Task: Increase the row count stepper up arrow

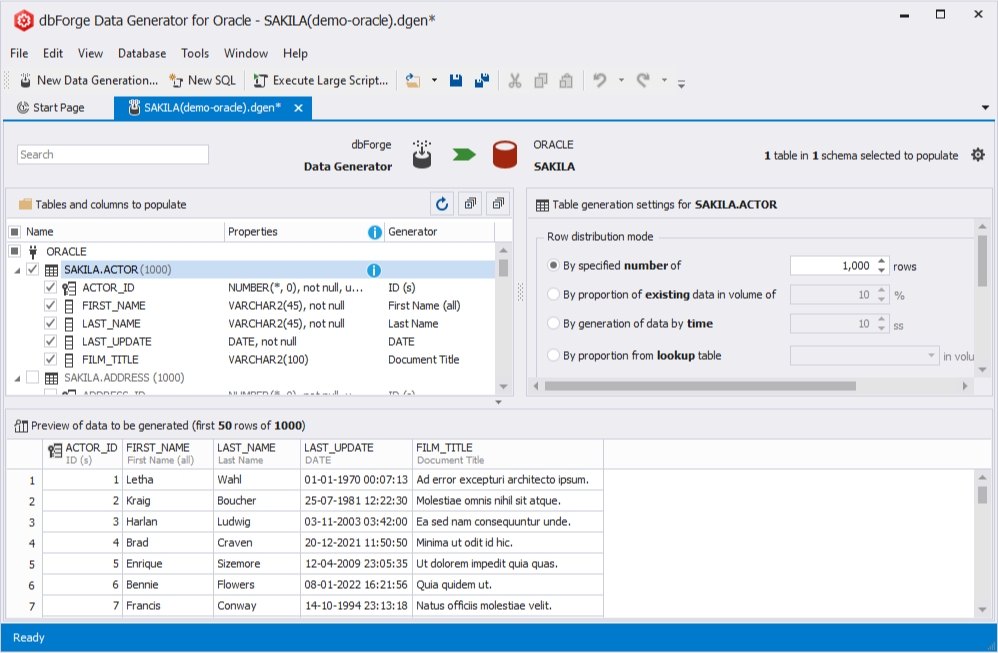Action: tap(882, 261)
